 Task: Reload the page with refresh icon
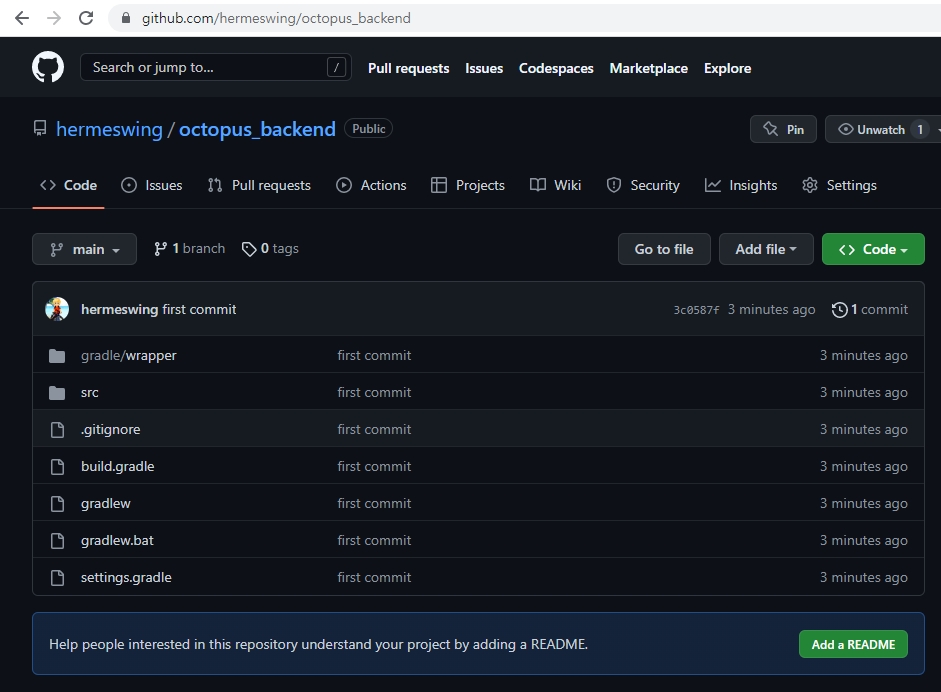(x=86, y=18)
